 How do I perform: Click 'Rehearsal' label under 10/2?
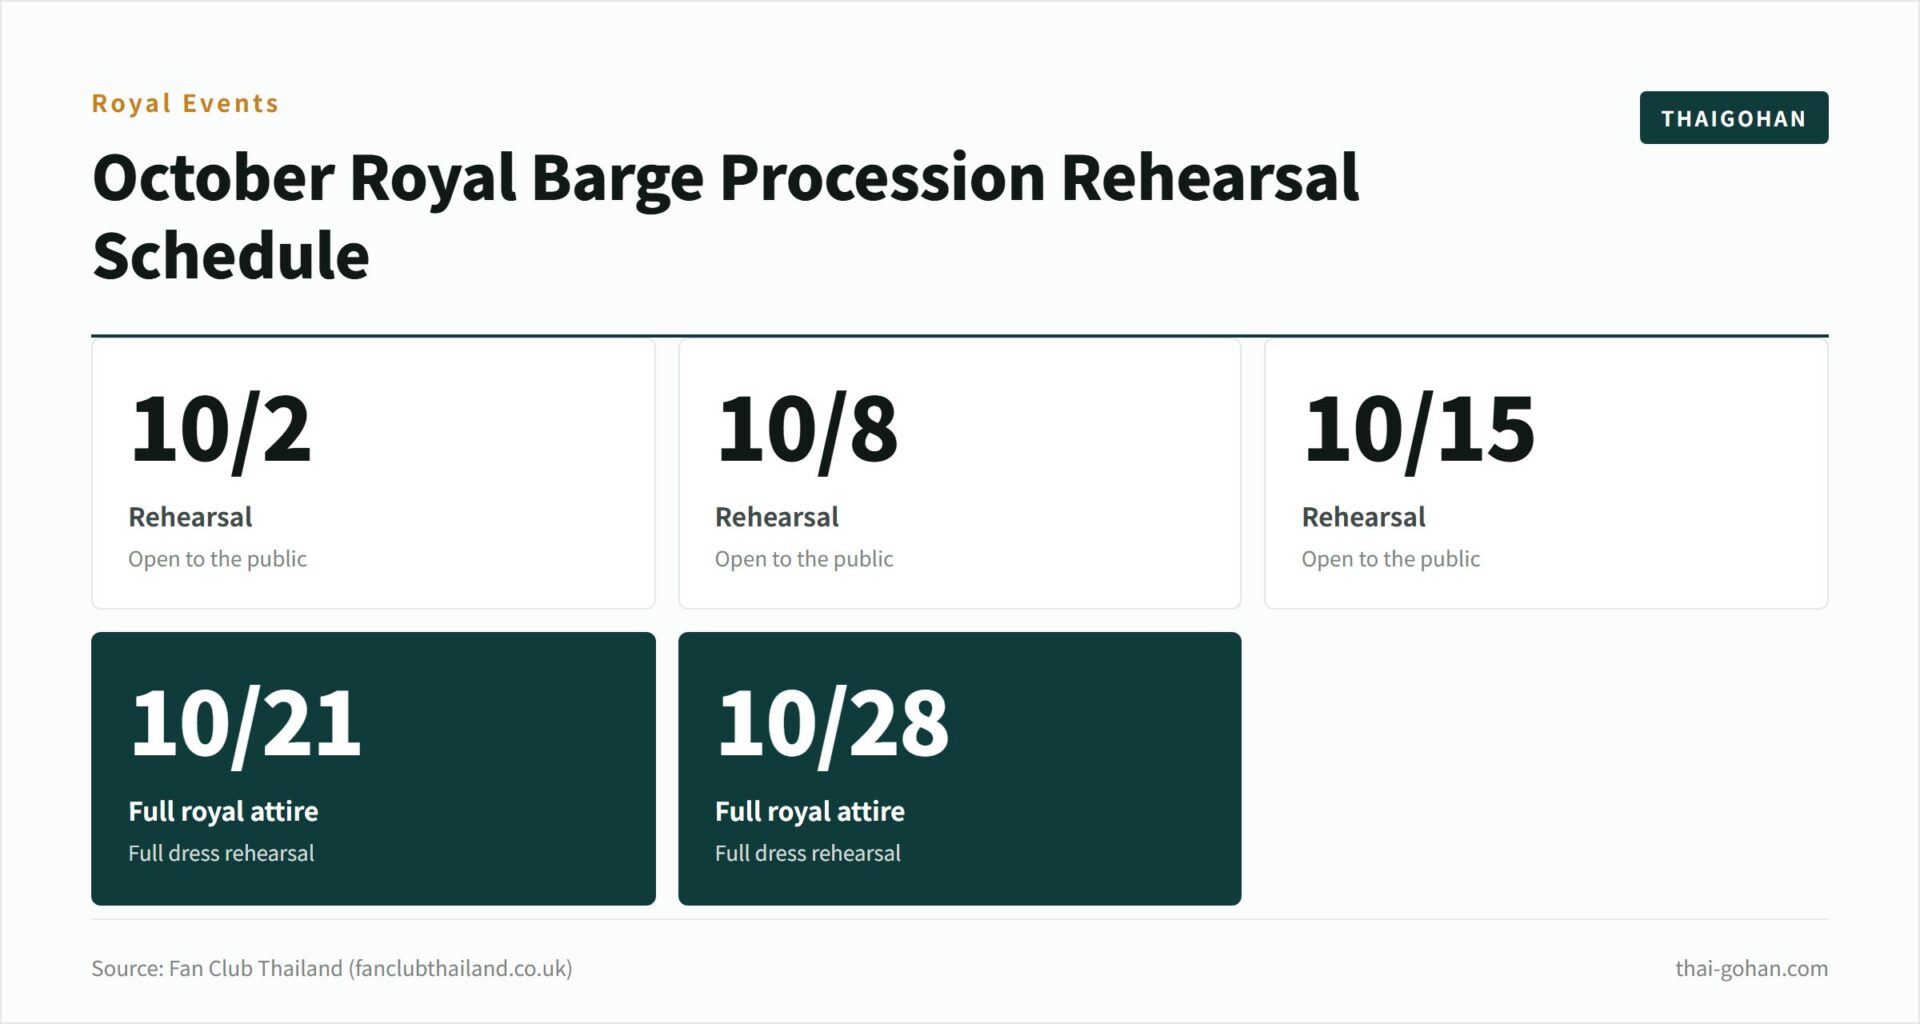[x=190, y=517]
